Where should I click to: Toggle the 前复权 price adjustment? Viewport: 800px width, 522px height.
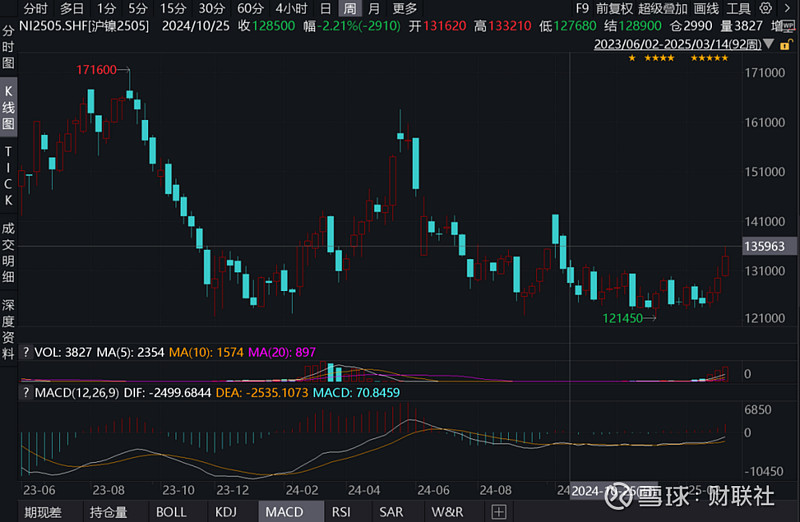pos(614,8)
